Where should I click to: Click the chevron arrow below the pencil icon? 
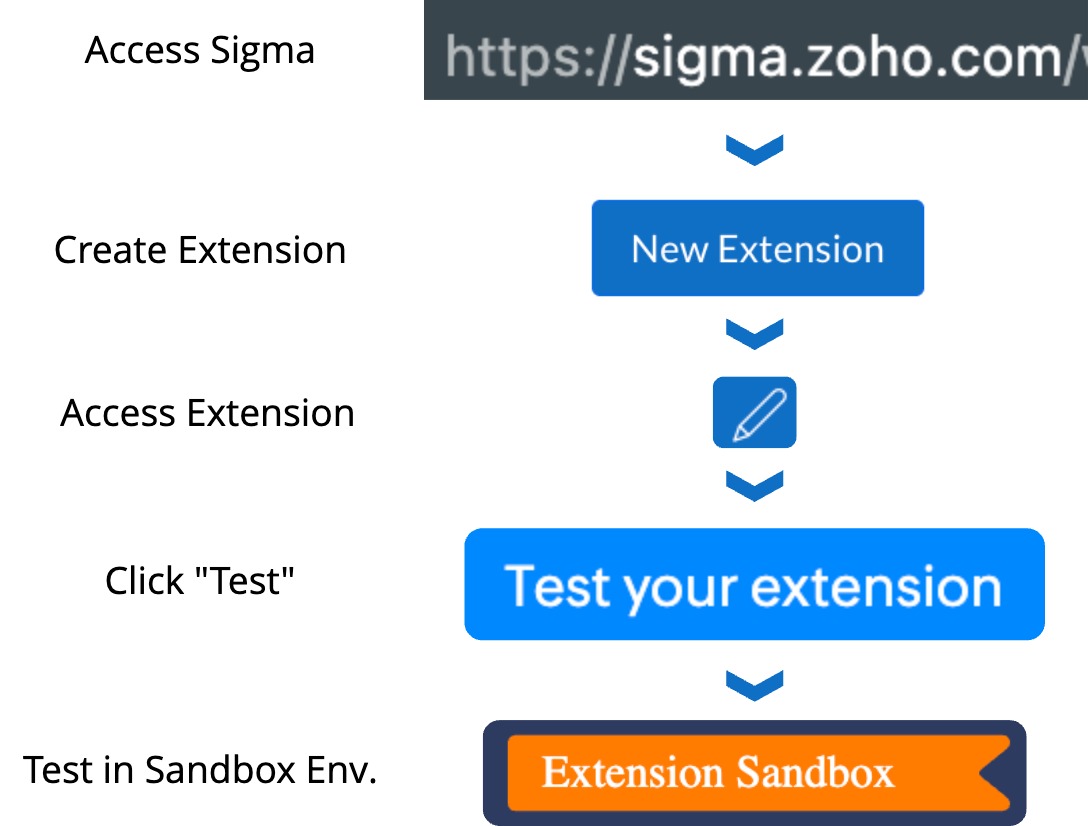pos(754,486)
